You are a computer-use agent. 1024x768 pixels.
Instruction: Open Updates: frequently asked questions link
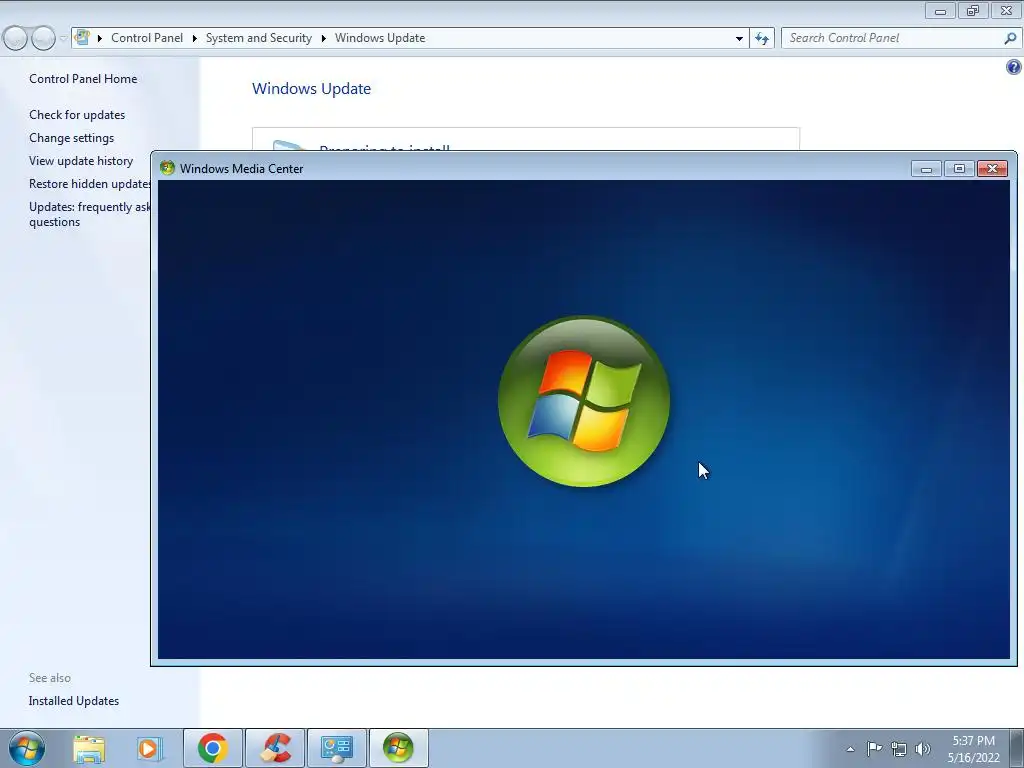tap(89, 214)
